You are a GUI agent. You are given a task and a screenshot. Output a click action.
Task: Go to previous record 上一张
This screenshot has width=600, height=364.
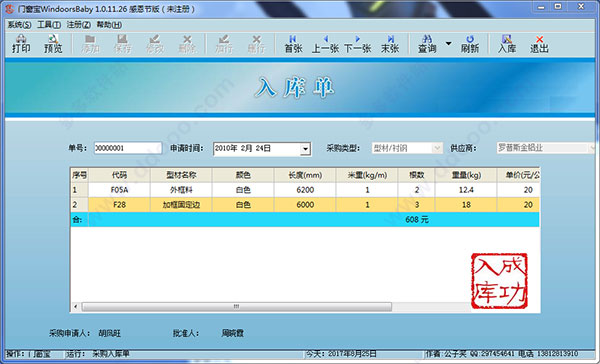pyautogui.click(x=325, y=44)
